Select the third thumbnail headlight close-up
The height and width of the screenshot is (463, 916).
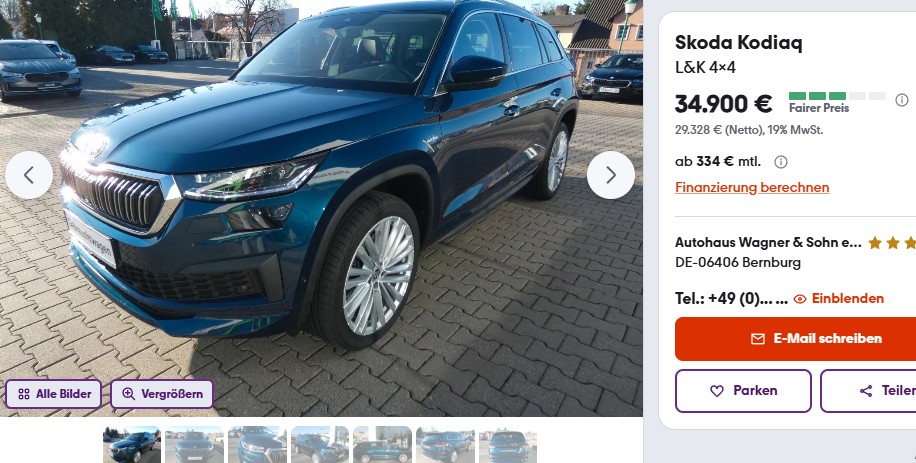(x=258, y=444)
